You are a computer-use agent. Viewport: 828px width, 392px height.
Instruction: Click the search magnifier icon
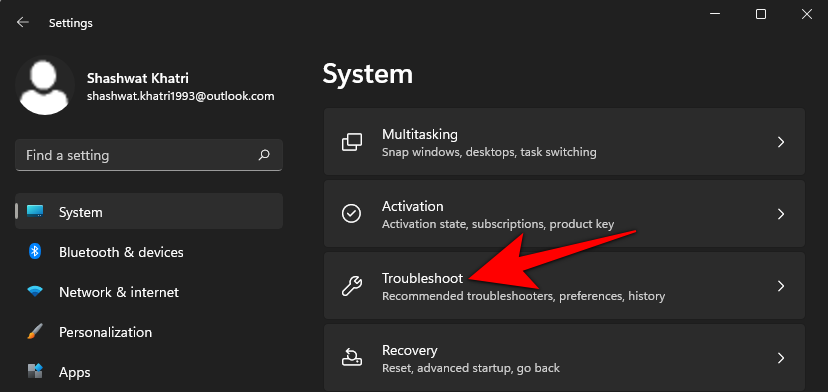[x=264, y=155]
